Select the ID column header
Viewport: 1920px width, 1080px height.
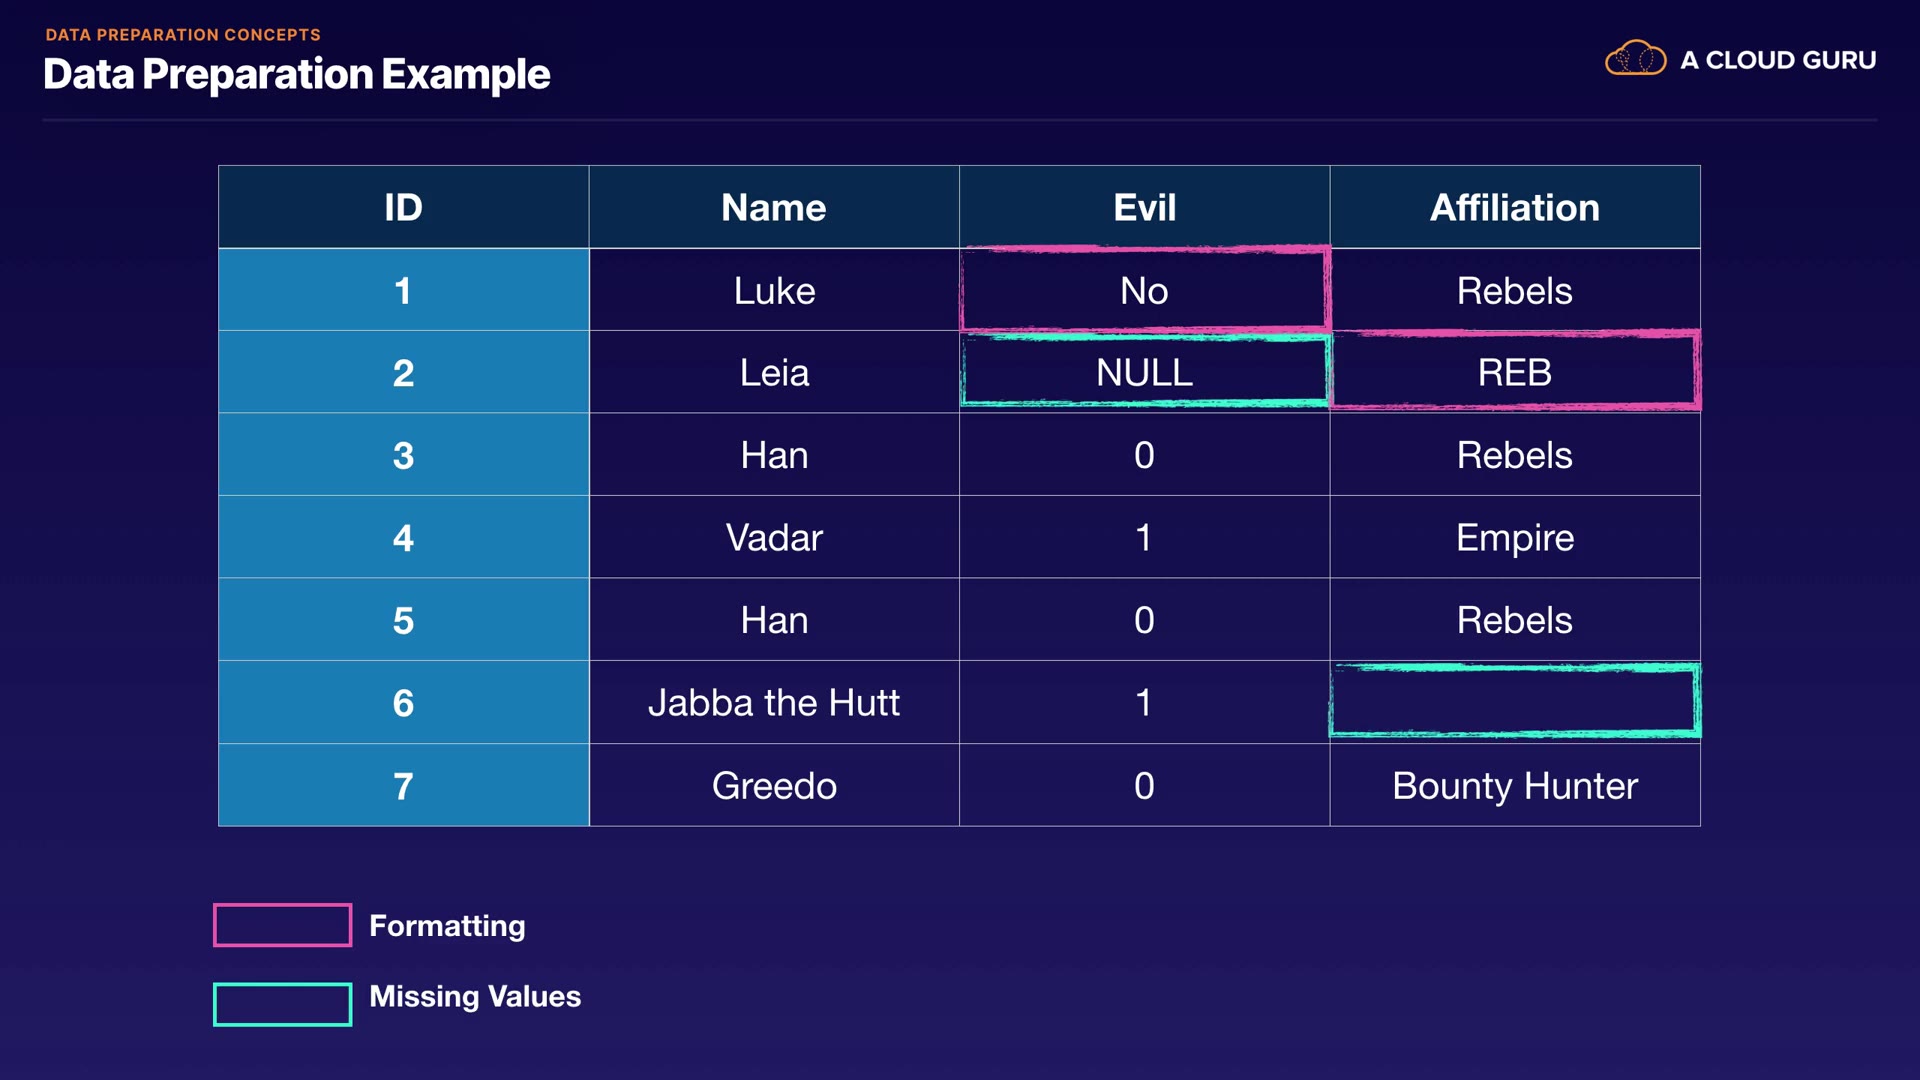coord(403,207)
